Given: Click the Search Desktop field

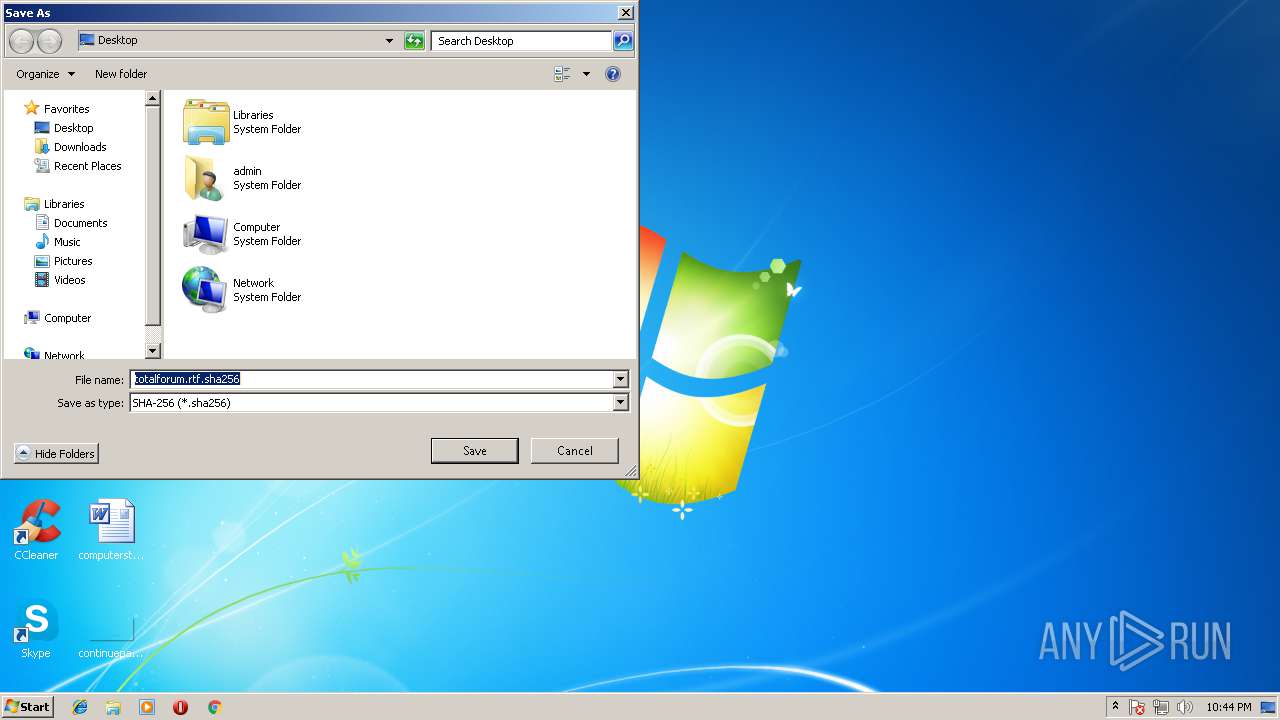Looking at the screenshot, I should click(x=521, y=41).
